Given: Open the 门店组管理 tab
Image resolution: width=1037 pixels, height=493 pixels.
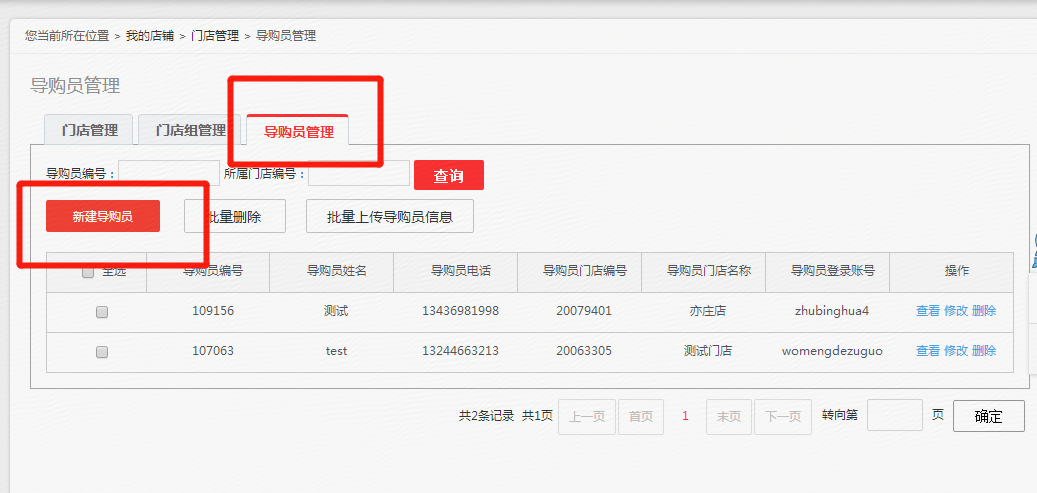Looking at the screenshot, I should click(190, 130).
